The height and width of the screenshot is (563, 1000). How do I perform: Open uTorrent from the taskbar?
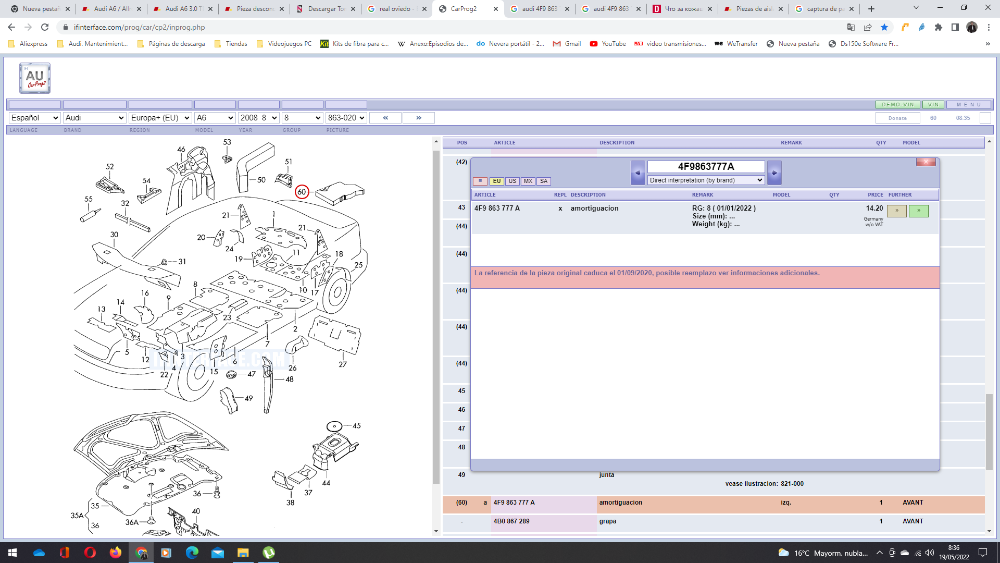[268, 553]
